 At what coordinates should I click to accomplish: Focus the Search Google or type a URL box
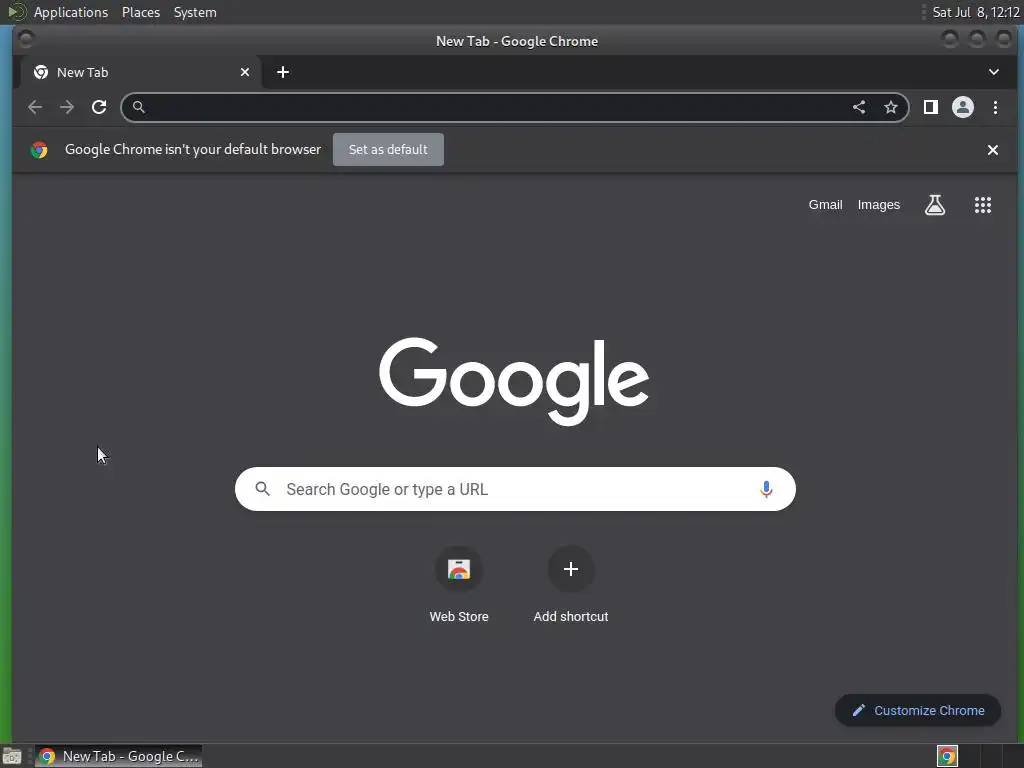pos(515,489)
